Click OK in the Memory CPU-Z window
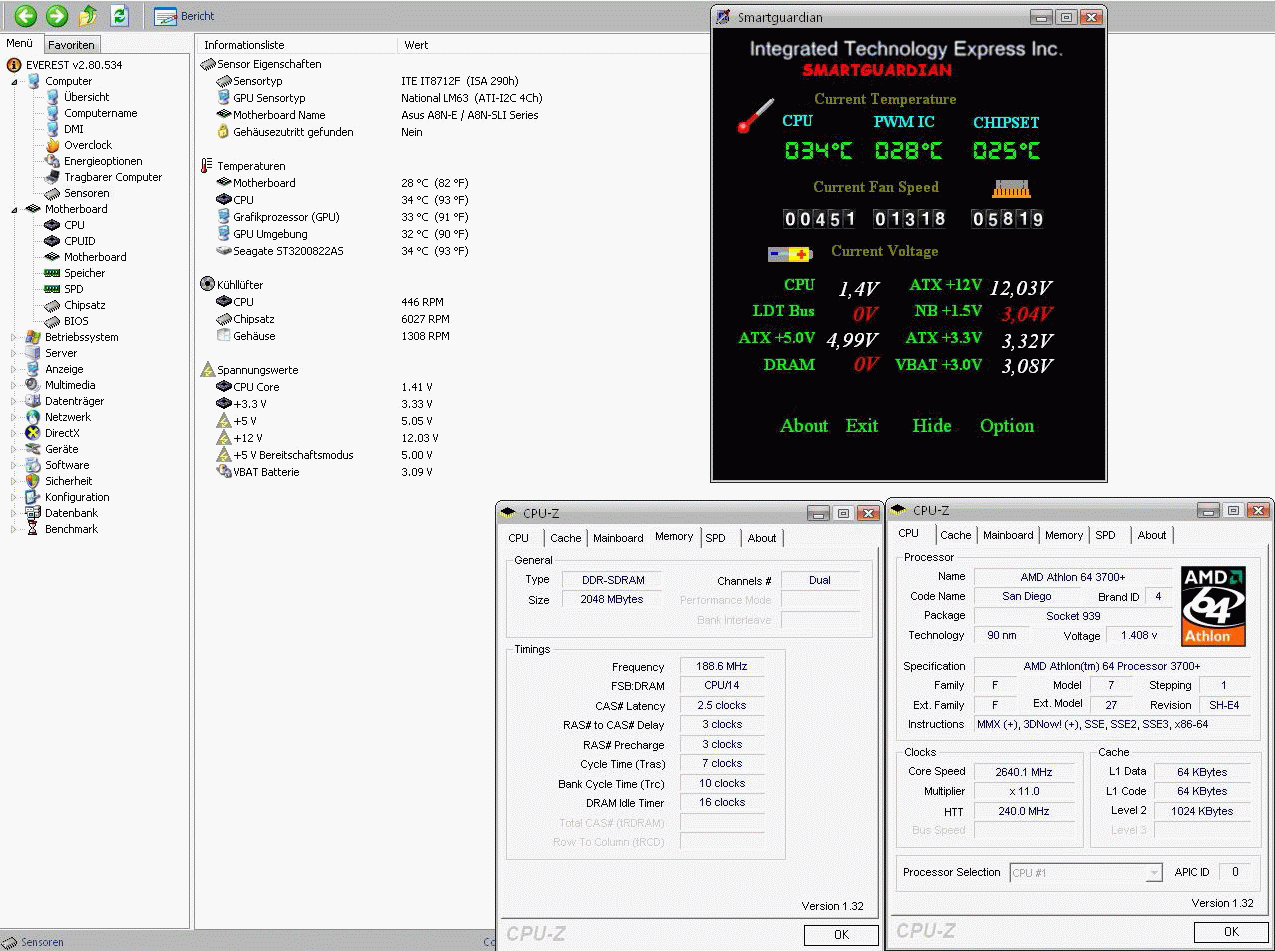The image size is (1275, 951). click(841, 935)
